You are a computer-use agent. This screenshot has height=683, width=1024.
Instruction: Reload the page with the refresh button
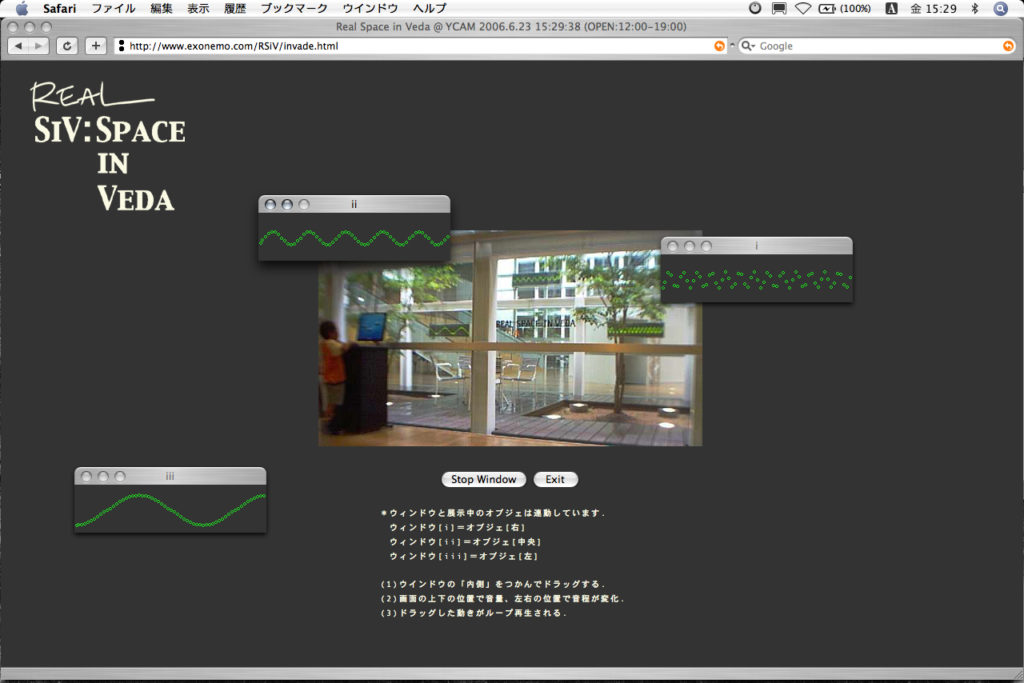[x=67, y=46]
